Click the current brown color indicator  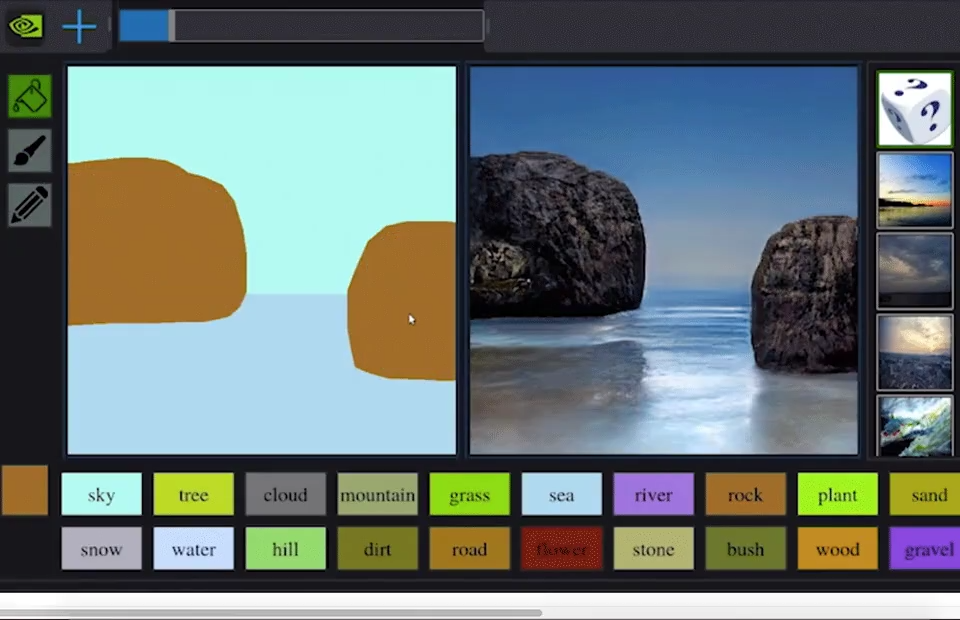pos(24,490)
